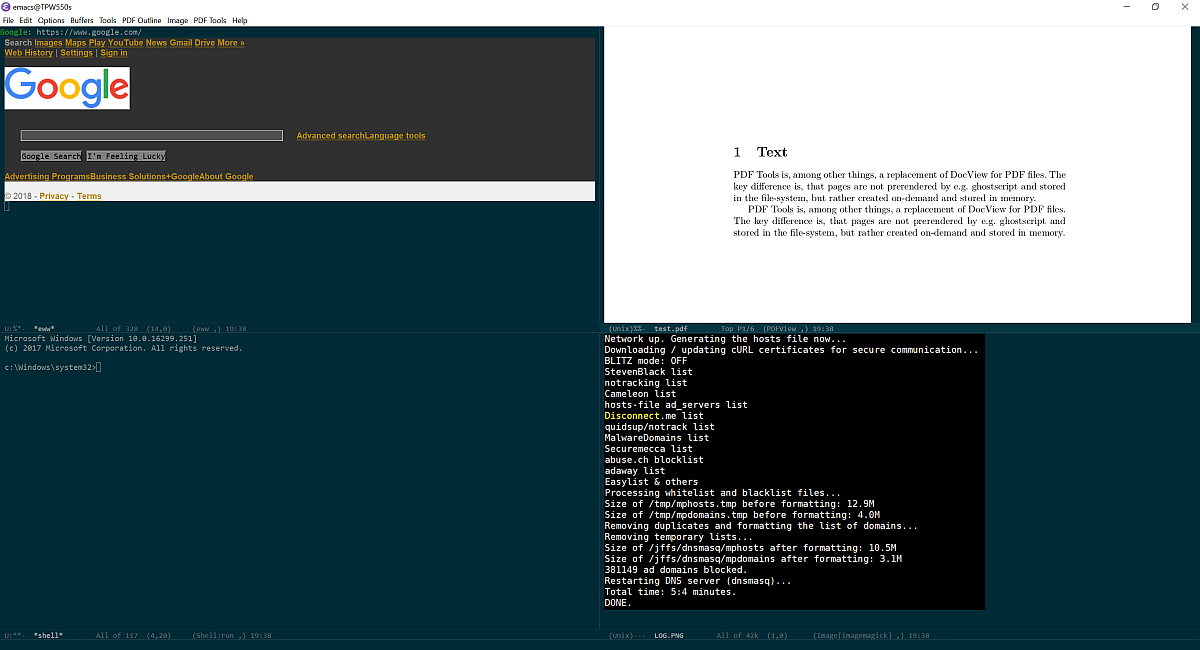Screen dimensions: 1200x650
Task: Click the Google Search button
Action: 51,156
